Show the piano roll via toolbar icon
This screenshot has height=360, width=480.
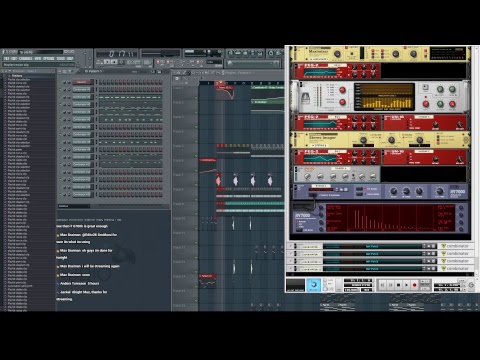click(x=245, y=53)
